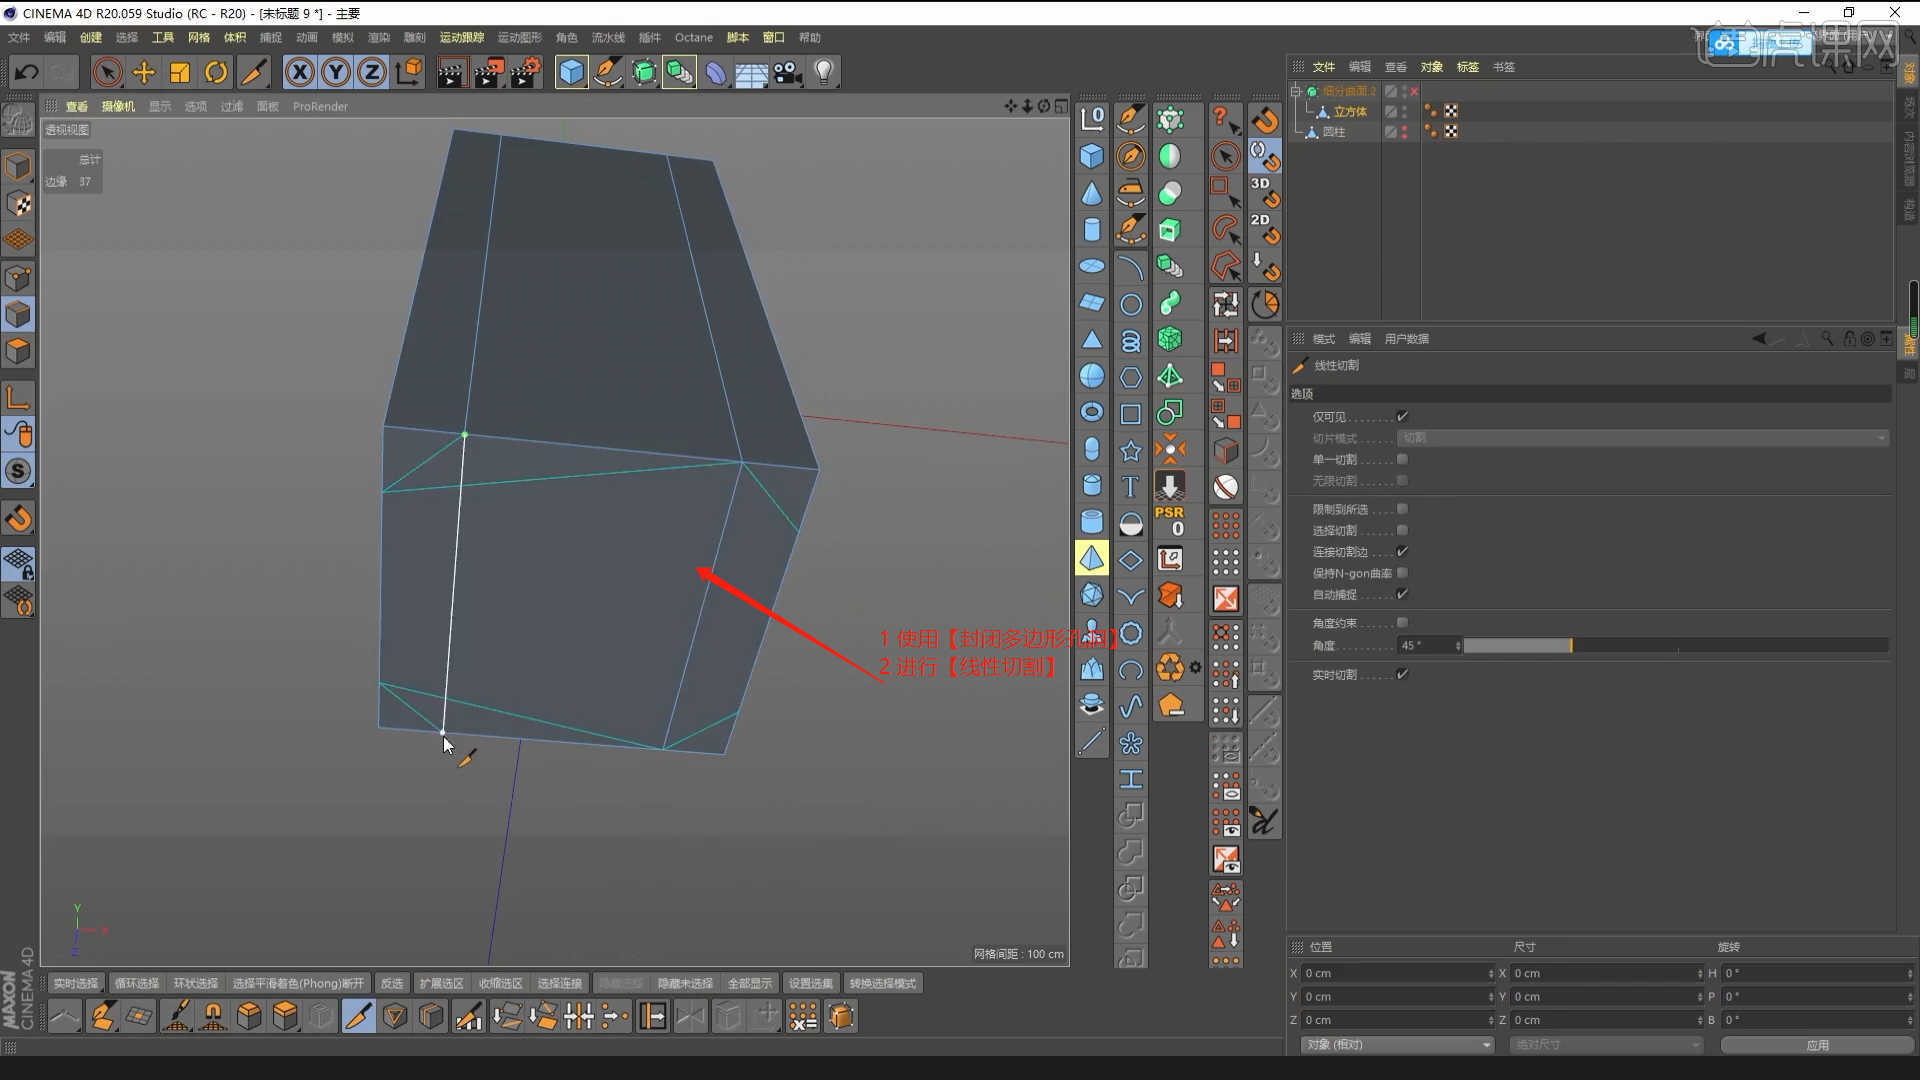Enable the 保持N-gon曲率 checkbox
This screenshot has height=1080, width=1920.
pos(1402,572)
